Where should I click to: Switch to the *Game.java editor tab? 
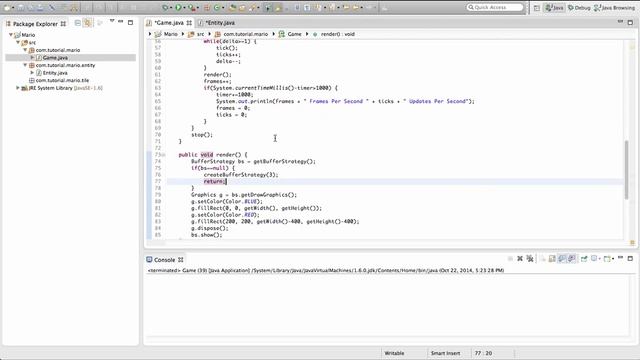click(x=169, y=23)
